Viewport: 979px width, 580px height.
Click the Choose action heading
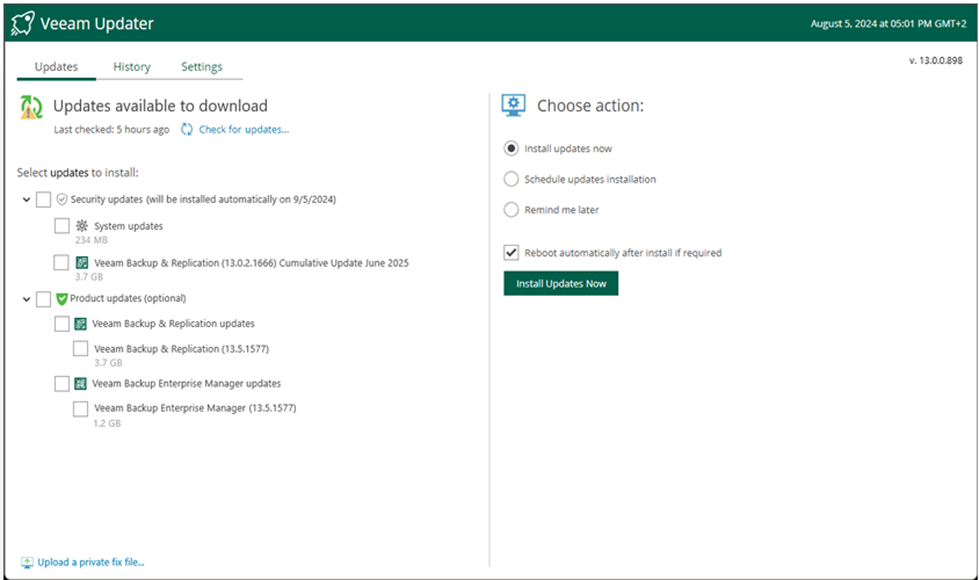pyautogui.click(x=591, y=106)
